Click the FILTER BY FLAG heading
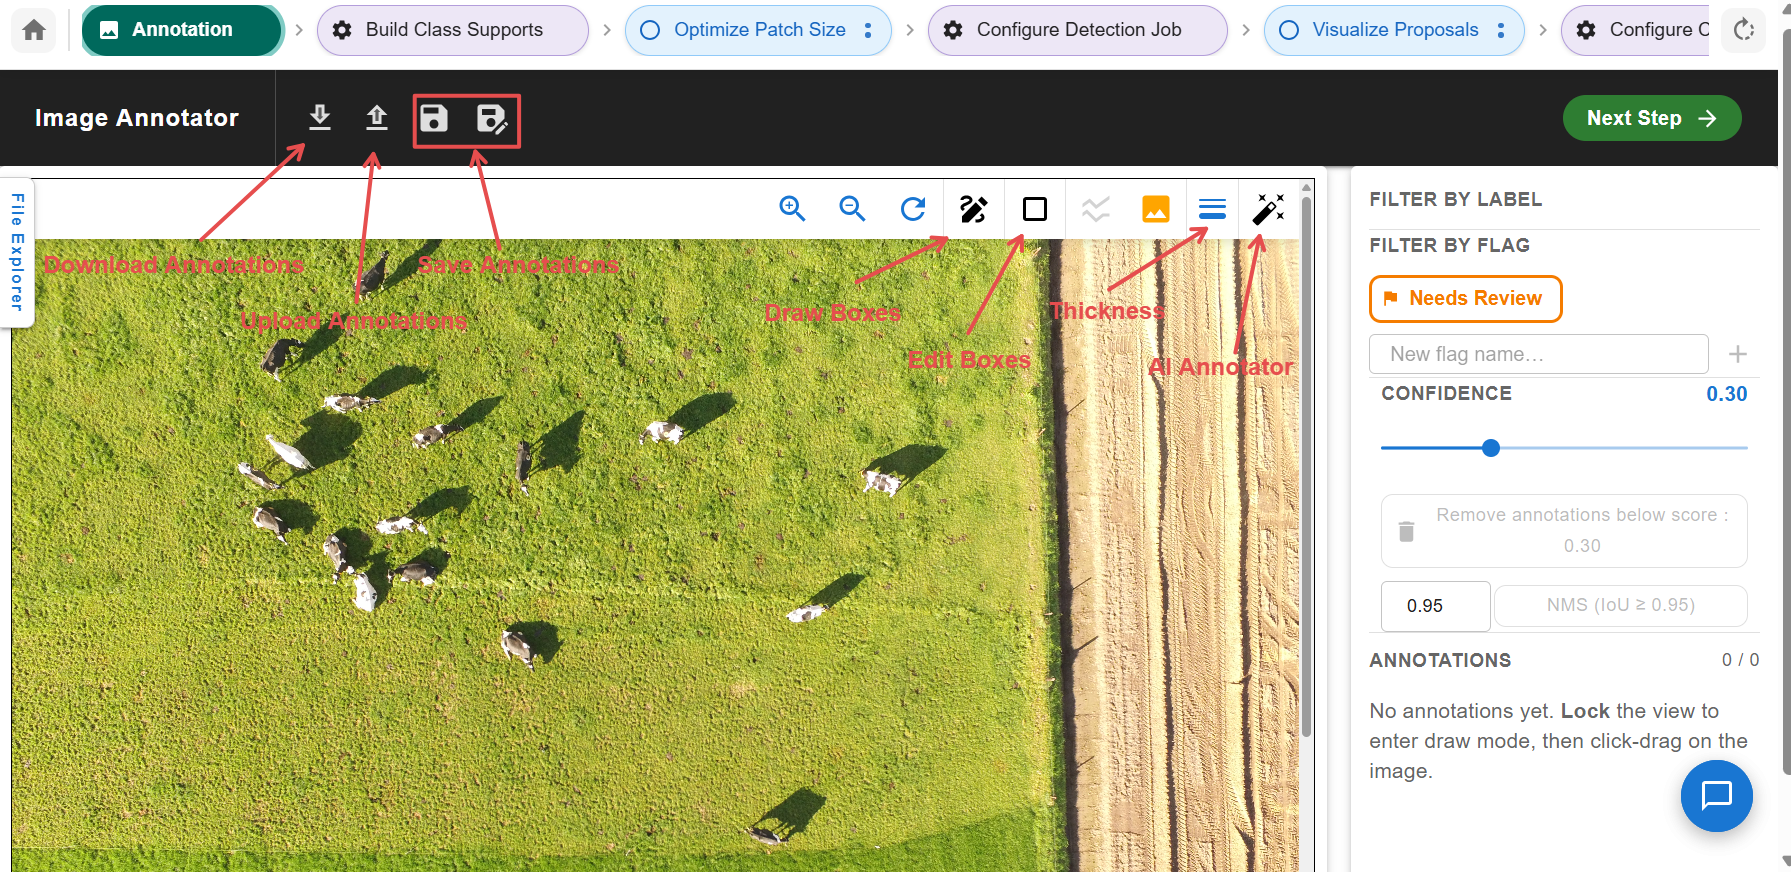Image resolution: width=1791 pixels, height=874 pixels. (x=1449, y=246)
